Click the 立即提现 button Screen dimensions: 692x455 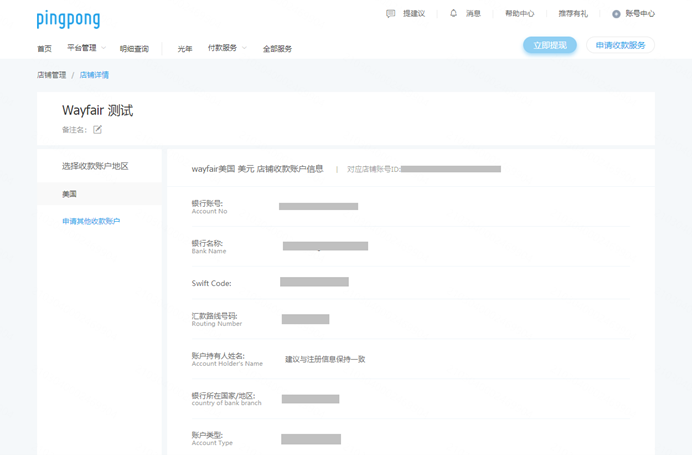550,45
